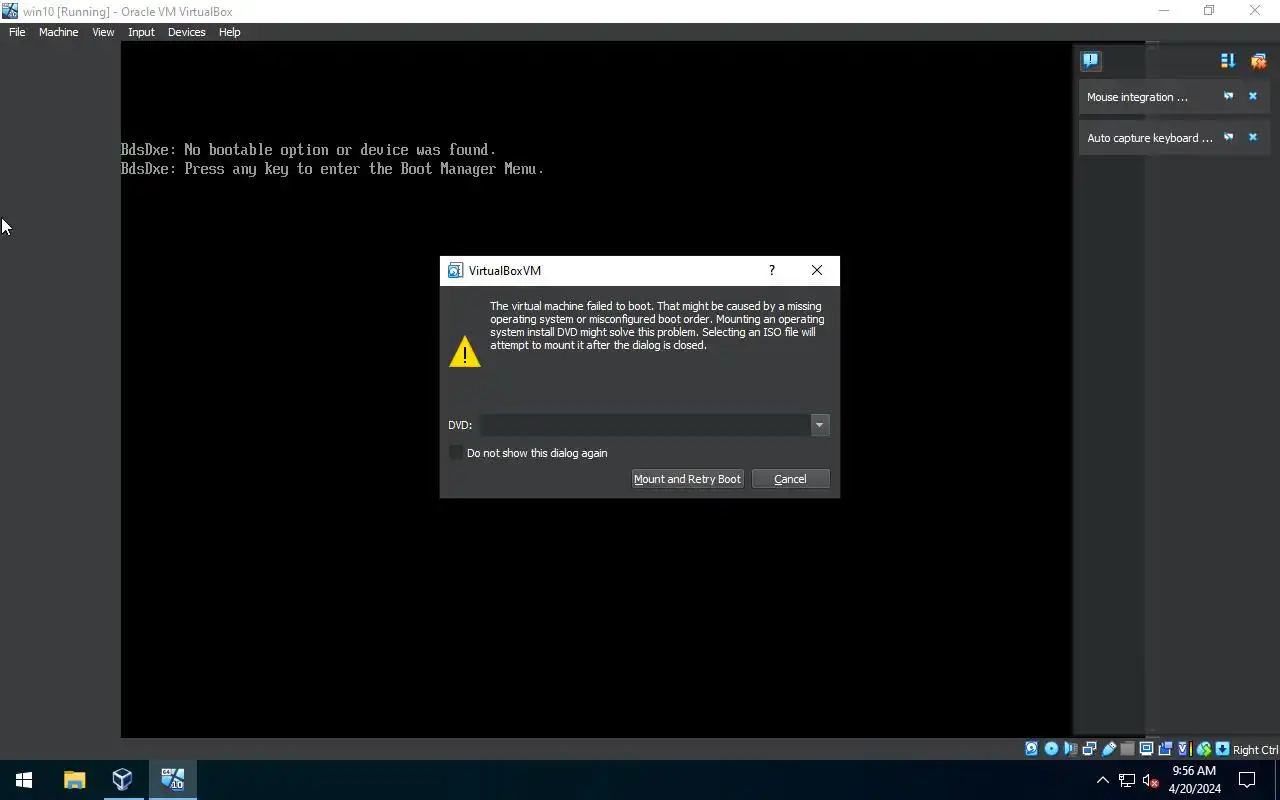The width and height of the screenshot is (1280, 800).
Task: Open the Devices menu
Action: pyautogui.click(x=186, y=32)
